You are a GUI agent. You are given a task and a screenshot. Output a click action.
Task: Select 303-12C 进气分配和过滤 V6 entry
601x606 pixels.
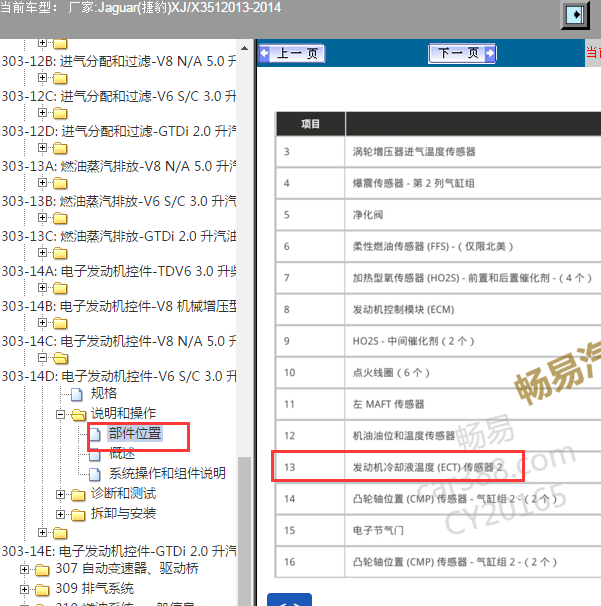[119, 96]
